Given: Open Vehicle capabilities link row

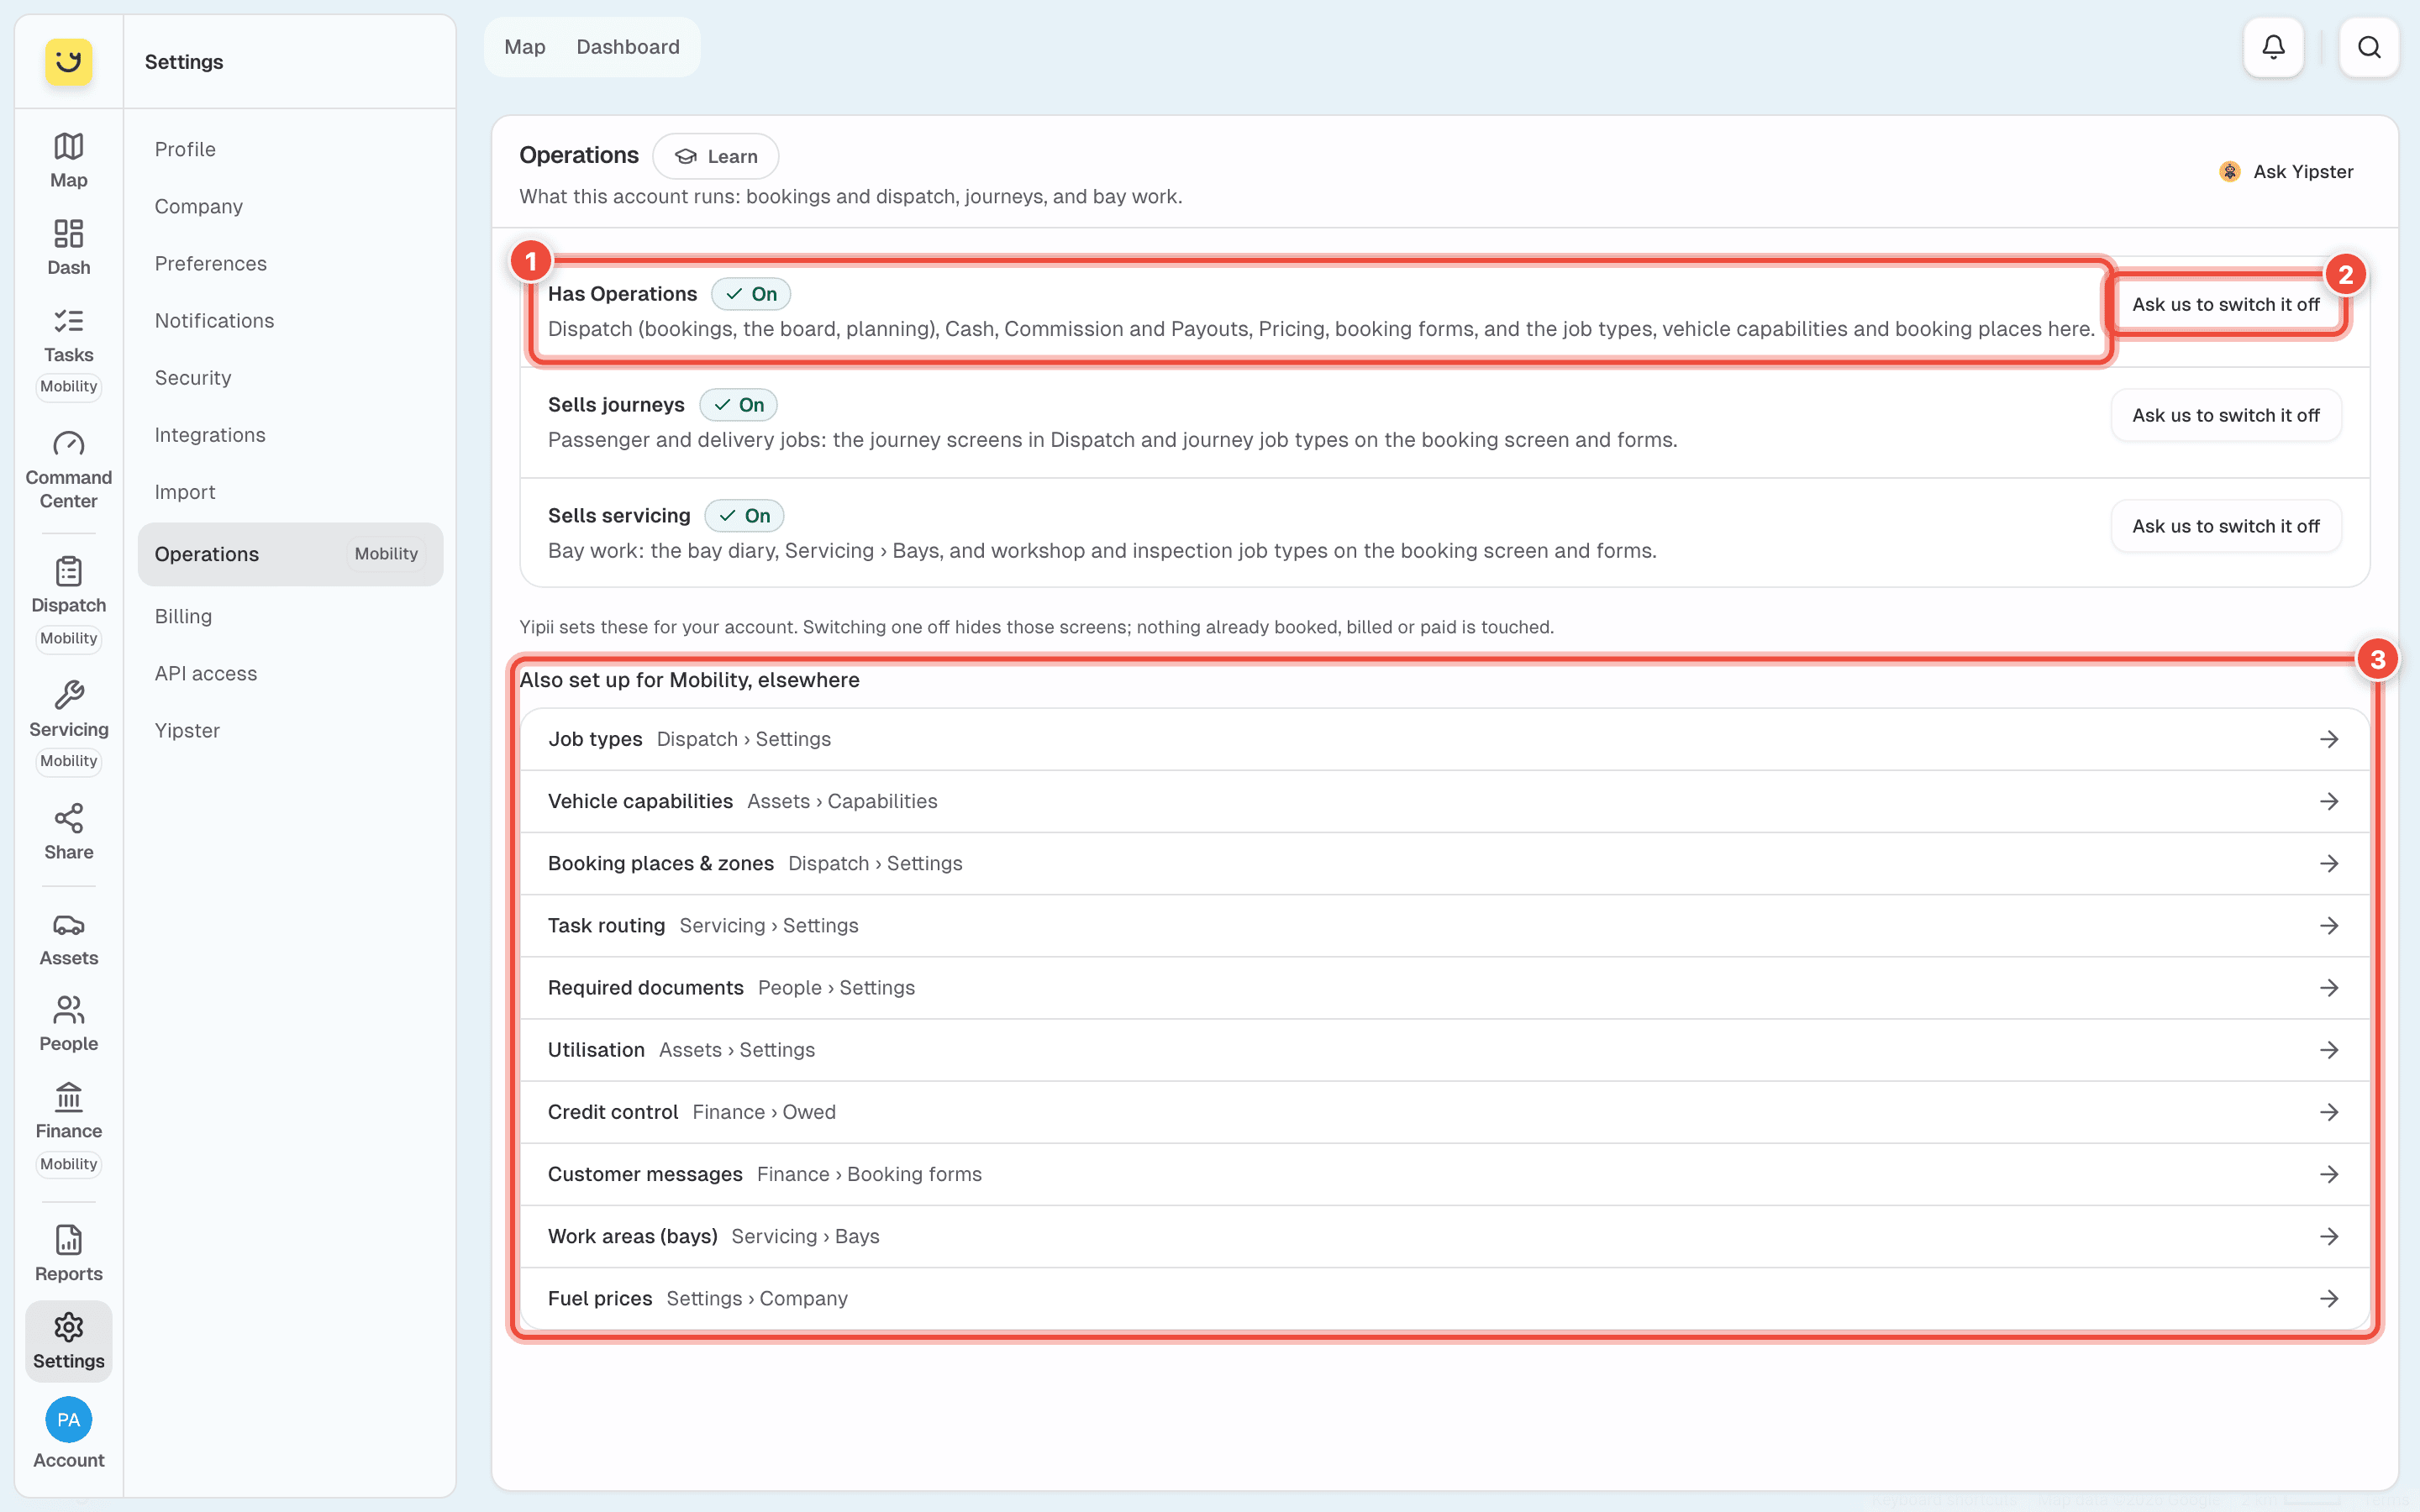Looking at the screenshot, I should [x=1445, y=801].
